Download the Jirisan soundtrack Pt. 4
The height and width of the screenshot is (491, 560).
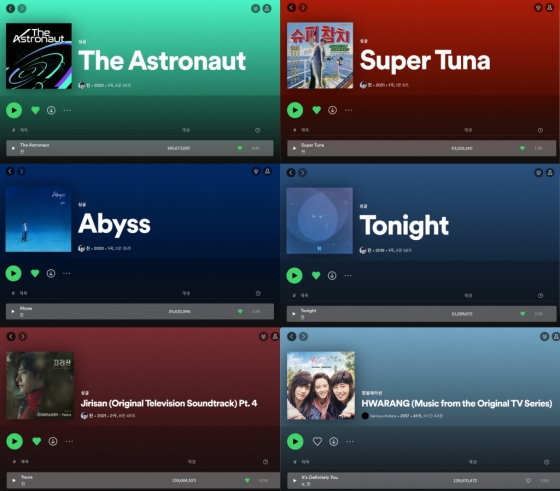click(x=53, y=442)
